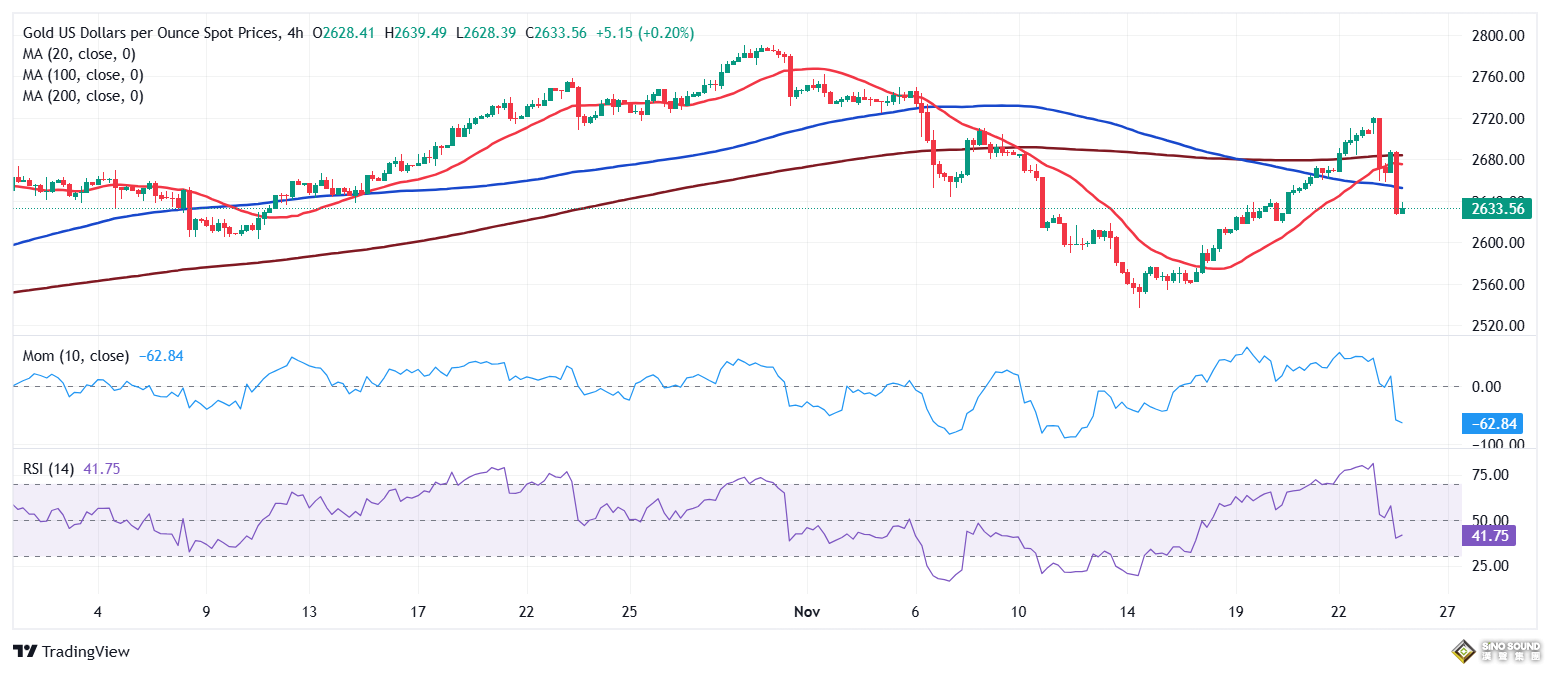The height and width of the screenshot is (673, 1550).
Task: Click the 4 date label on time axis
Action: point(97,611)
